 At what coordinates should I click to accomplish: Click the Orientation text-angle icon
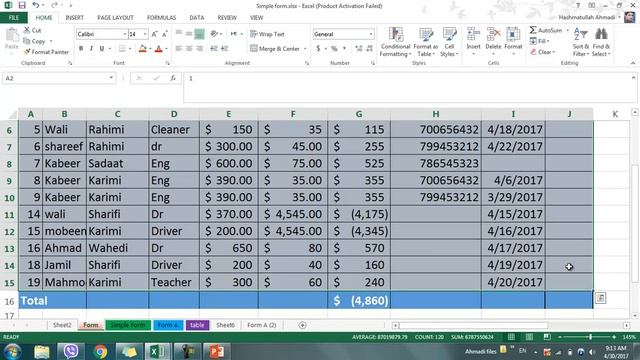(214, 34)
